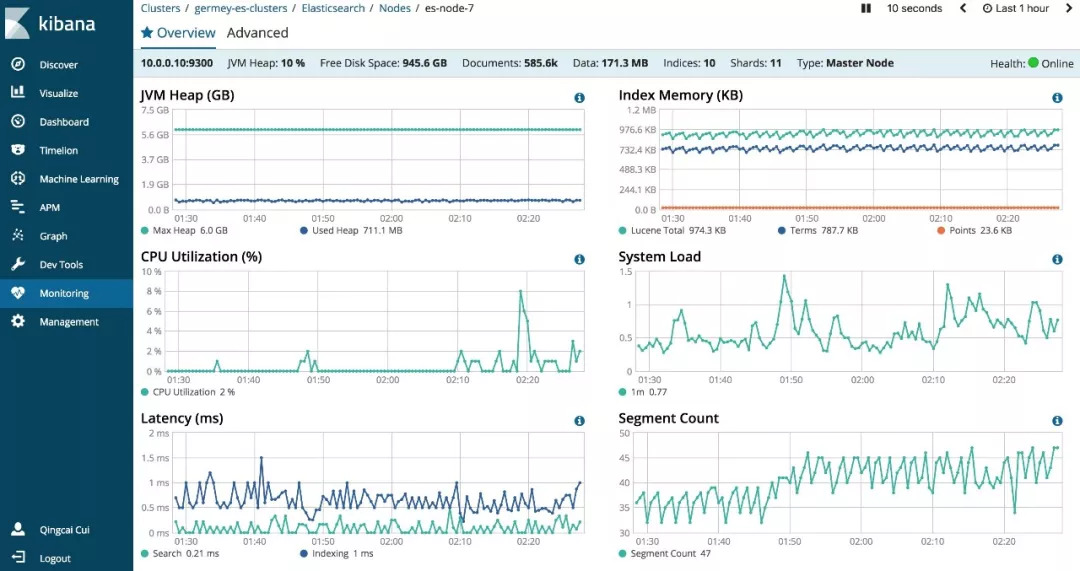Click the green Online health indicator

(1033, 63)
